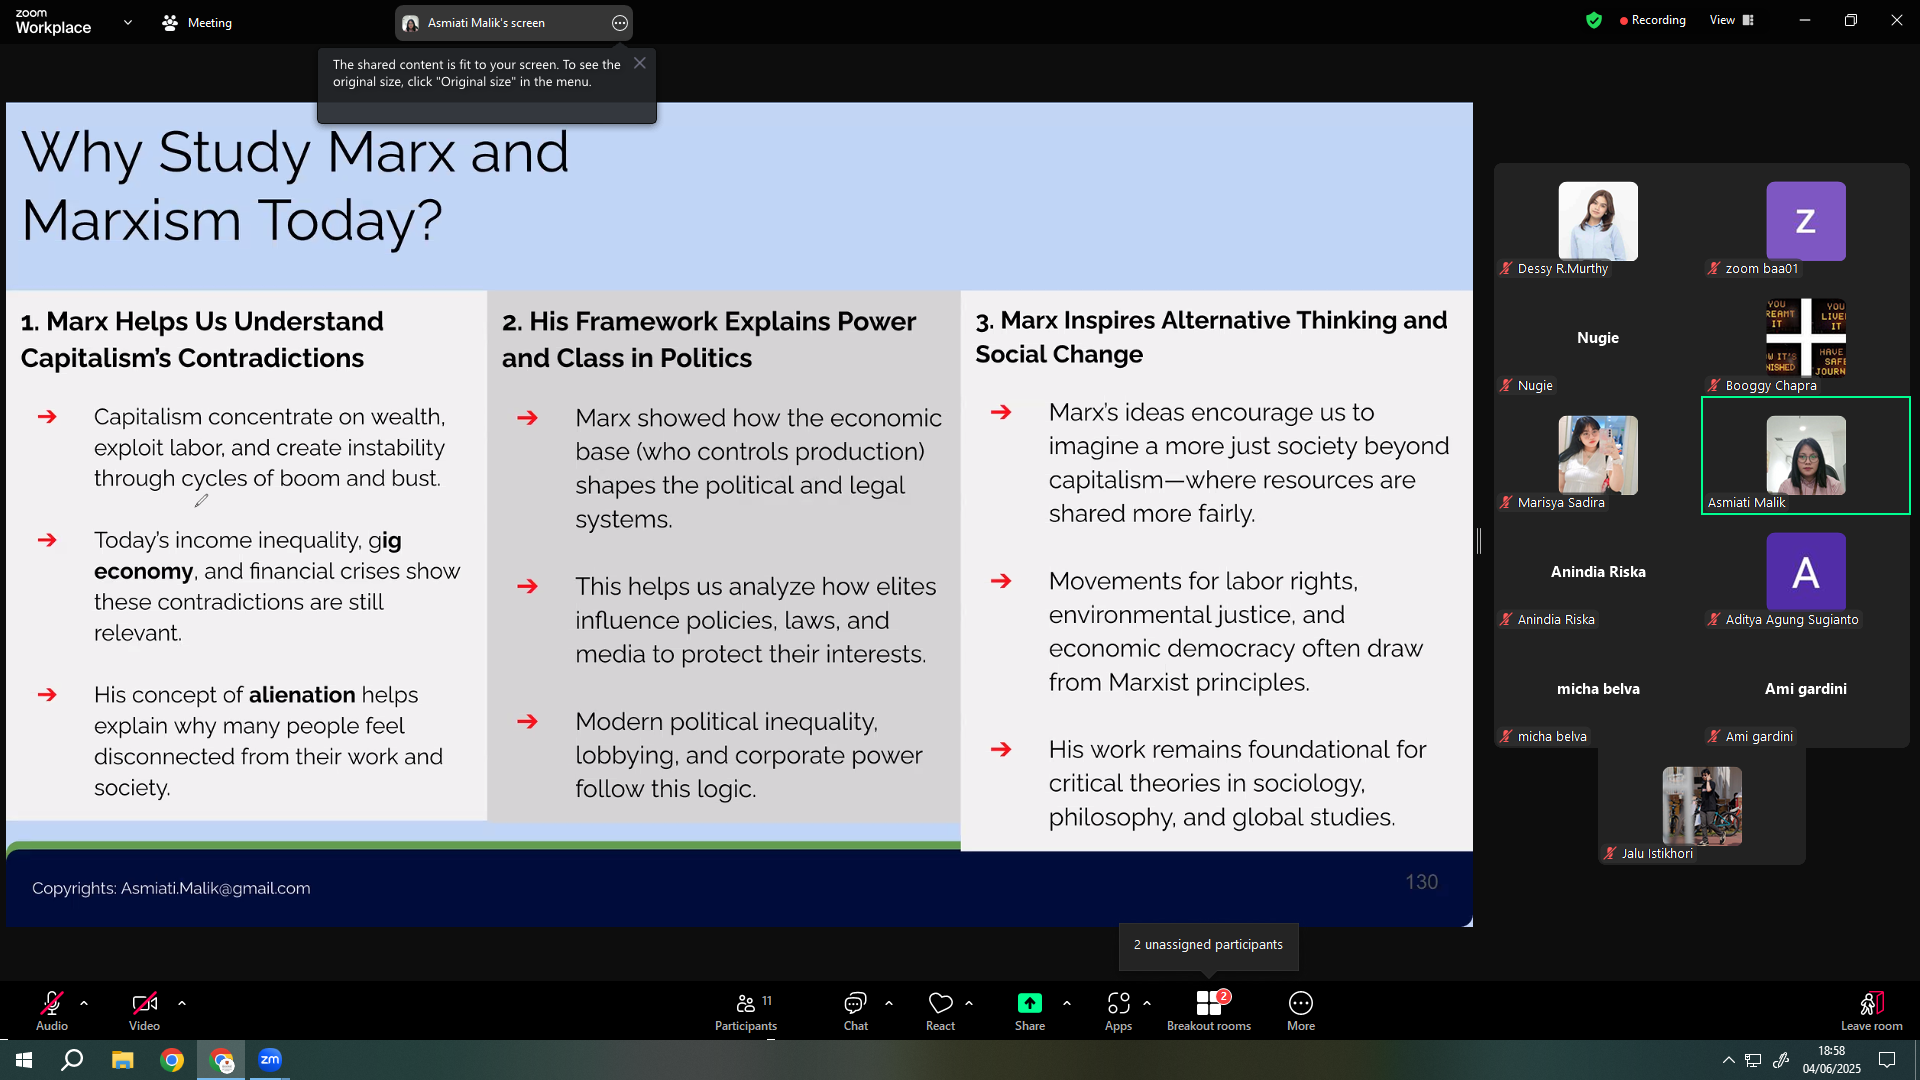Screen dimensions: 1920x1080
Task: Select Jalu Istikhori's video tile
Action: (1702, 807)
